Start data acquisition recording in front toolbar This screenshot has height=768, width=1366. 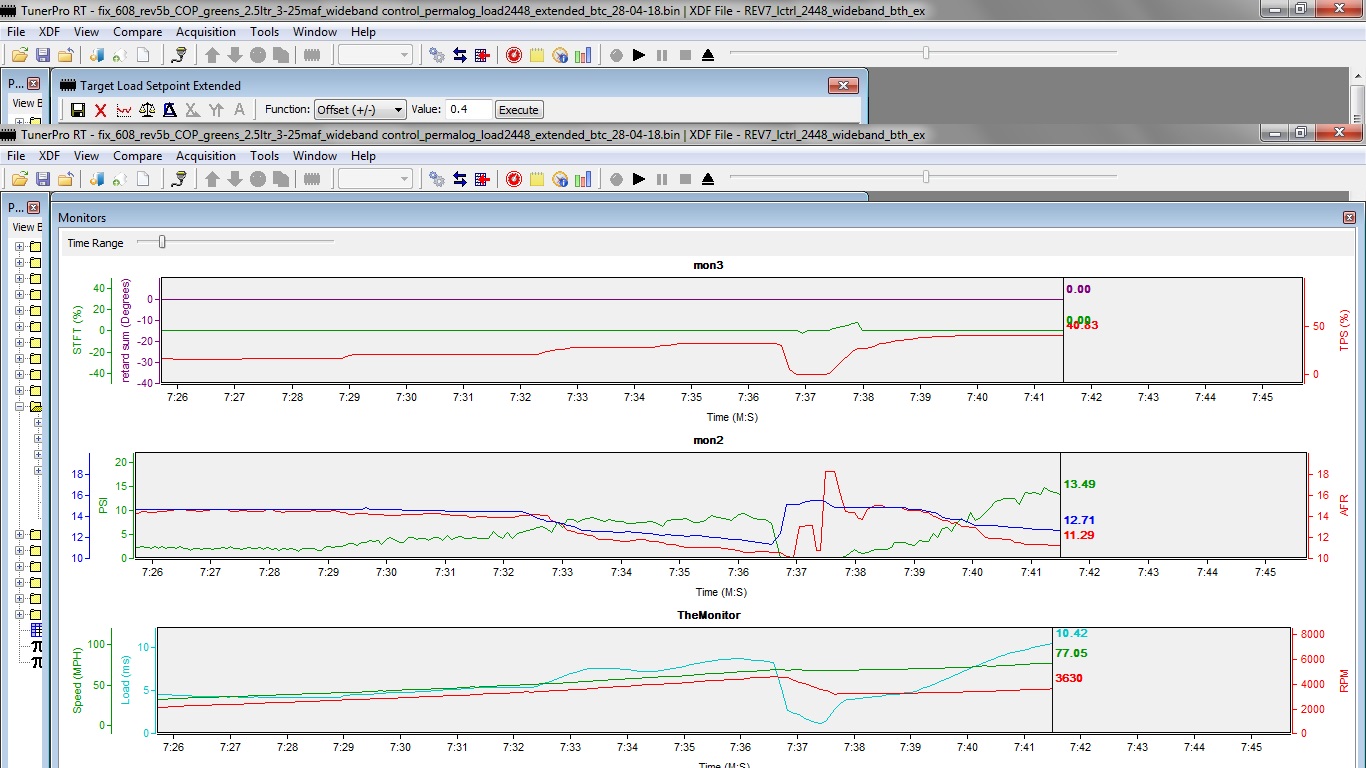616,179
